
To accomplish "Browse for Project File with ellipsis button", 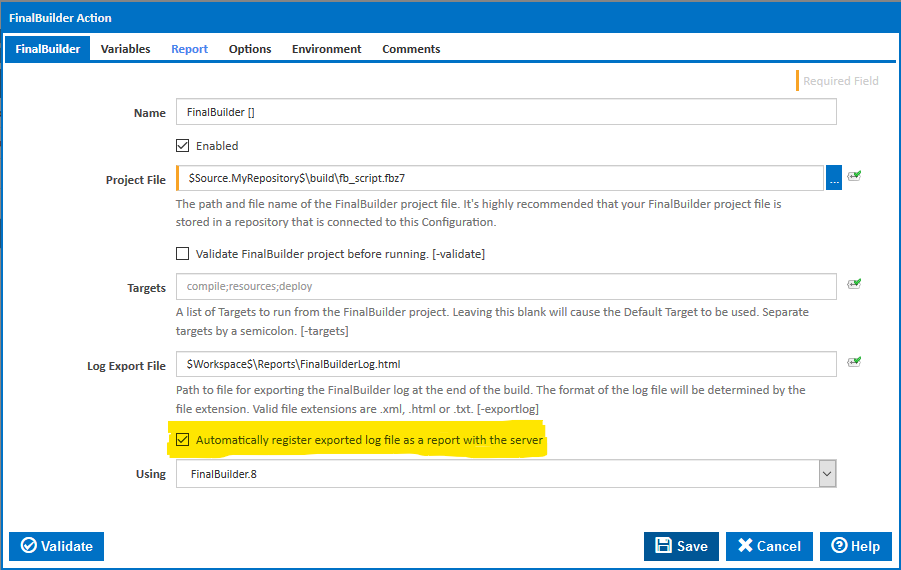I will (834, 178).
